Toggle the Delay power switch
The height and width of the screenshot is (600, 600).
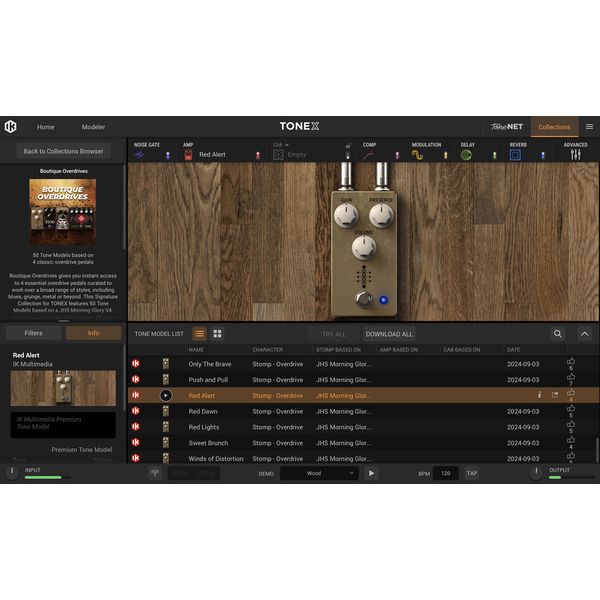click(494, 155)
